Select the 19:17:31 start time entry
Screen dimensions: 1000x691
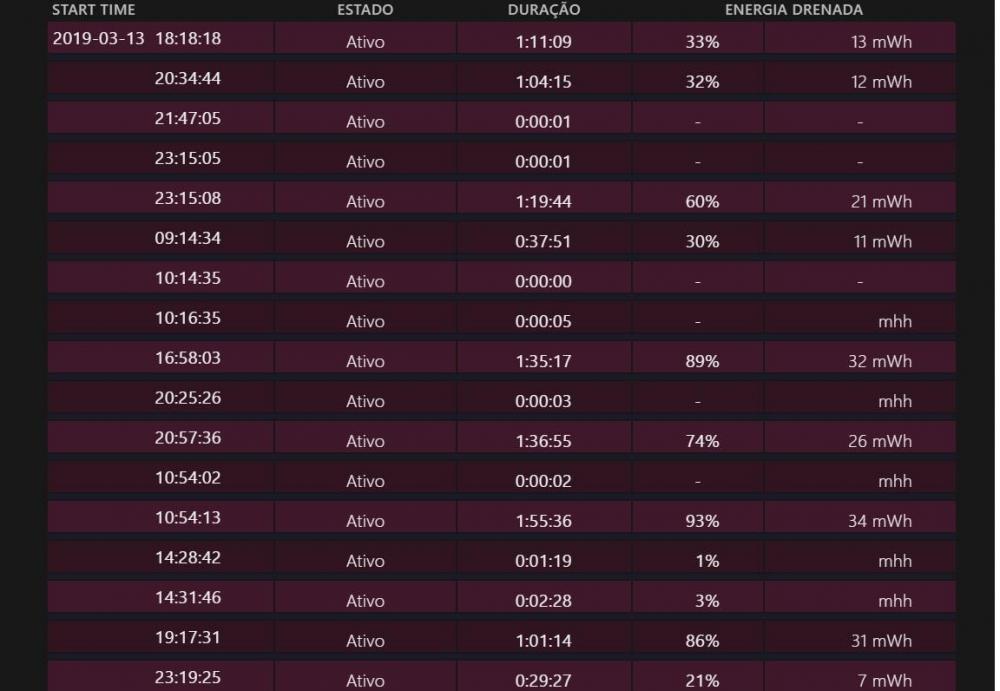pyautogui.click(x=187, y=638)
